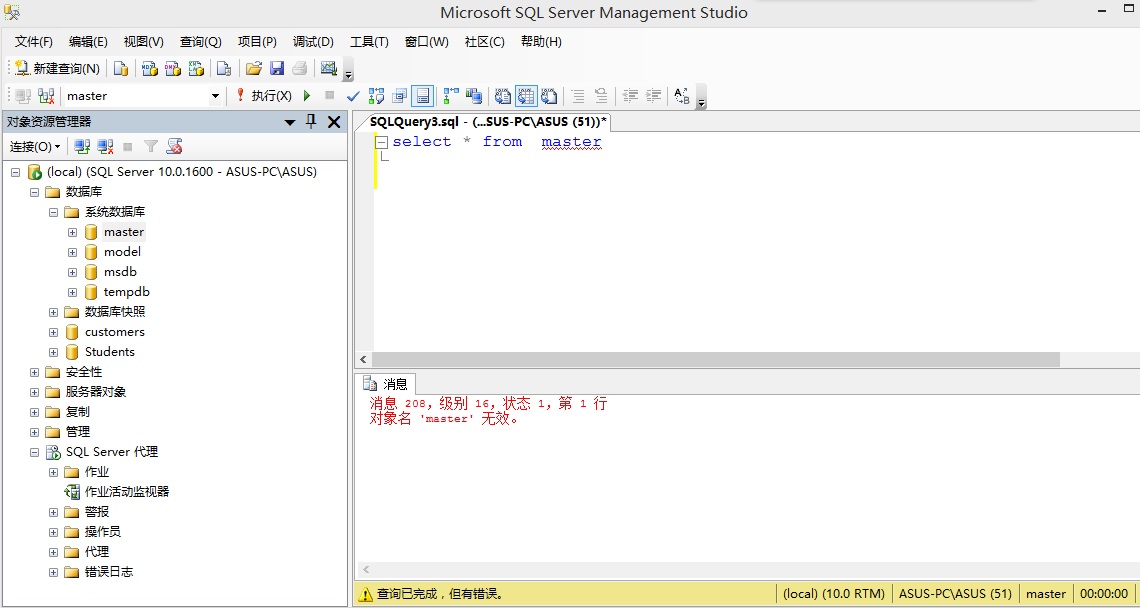Select the SQLQuery3.sql tab
The height and width of the screenshot is (608, 1140).
[489, 121]
